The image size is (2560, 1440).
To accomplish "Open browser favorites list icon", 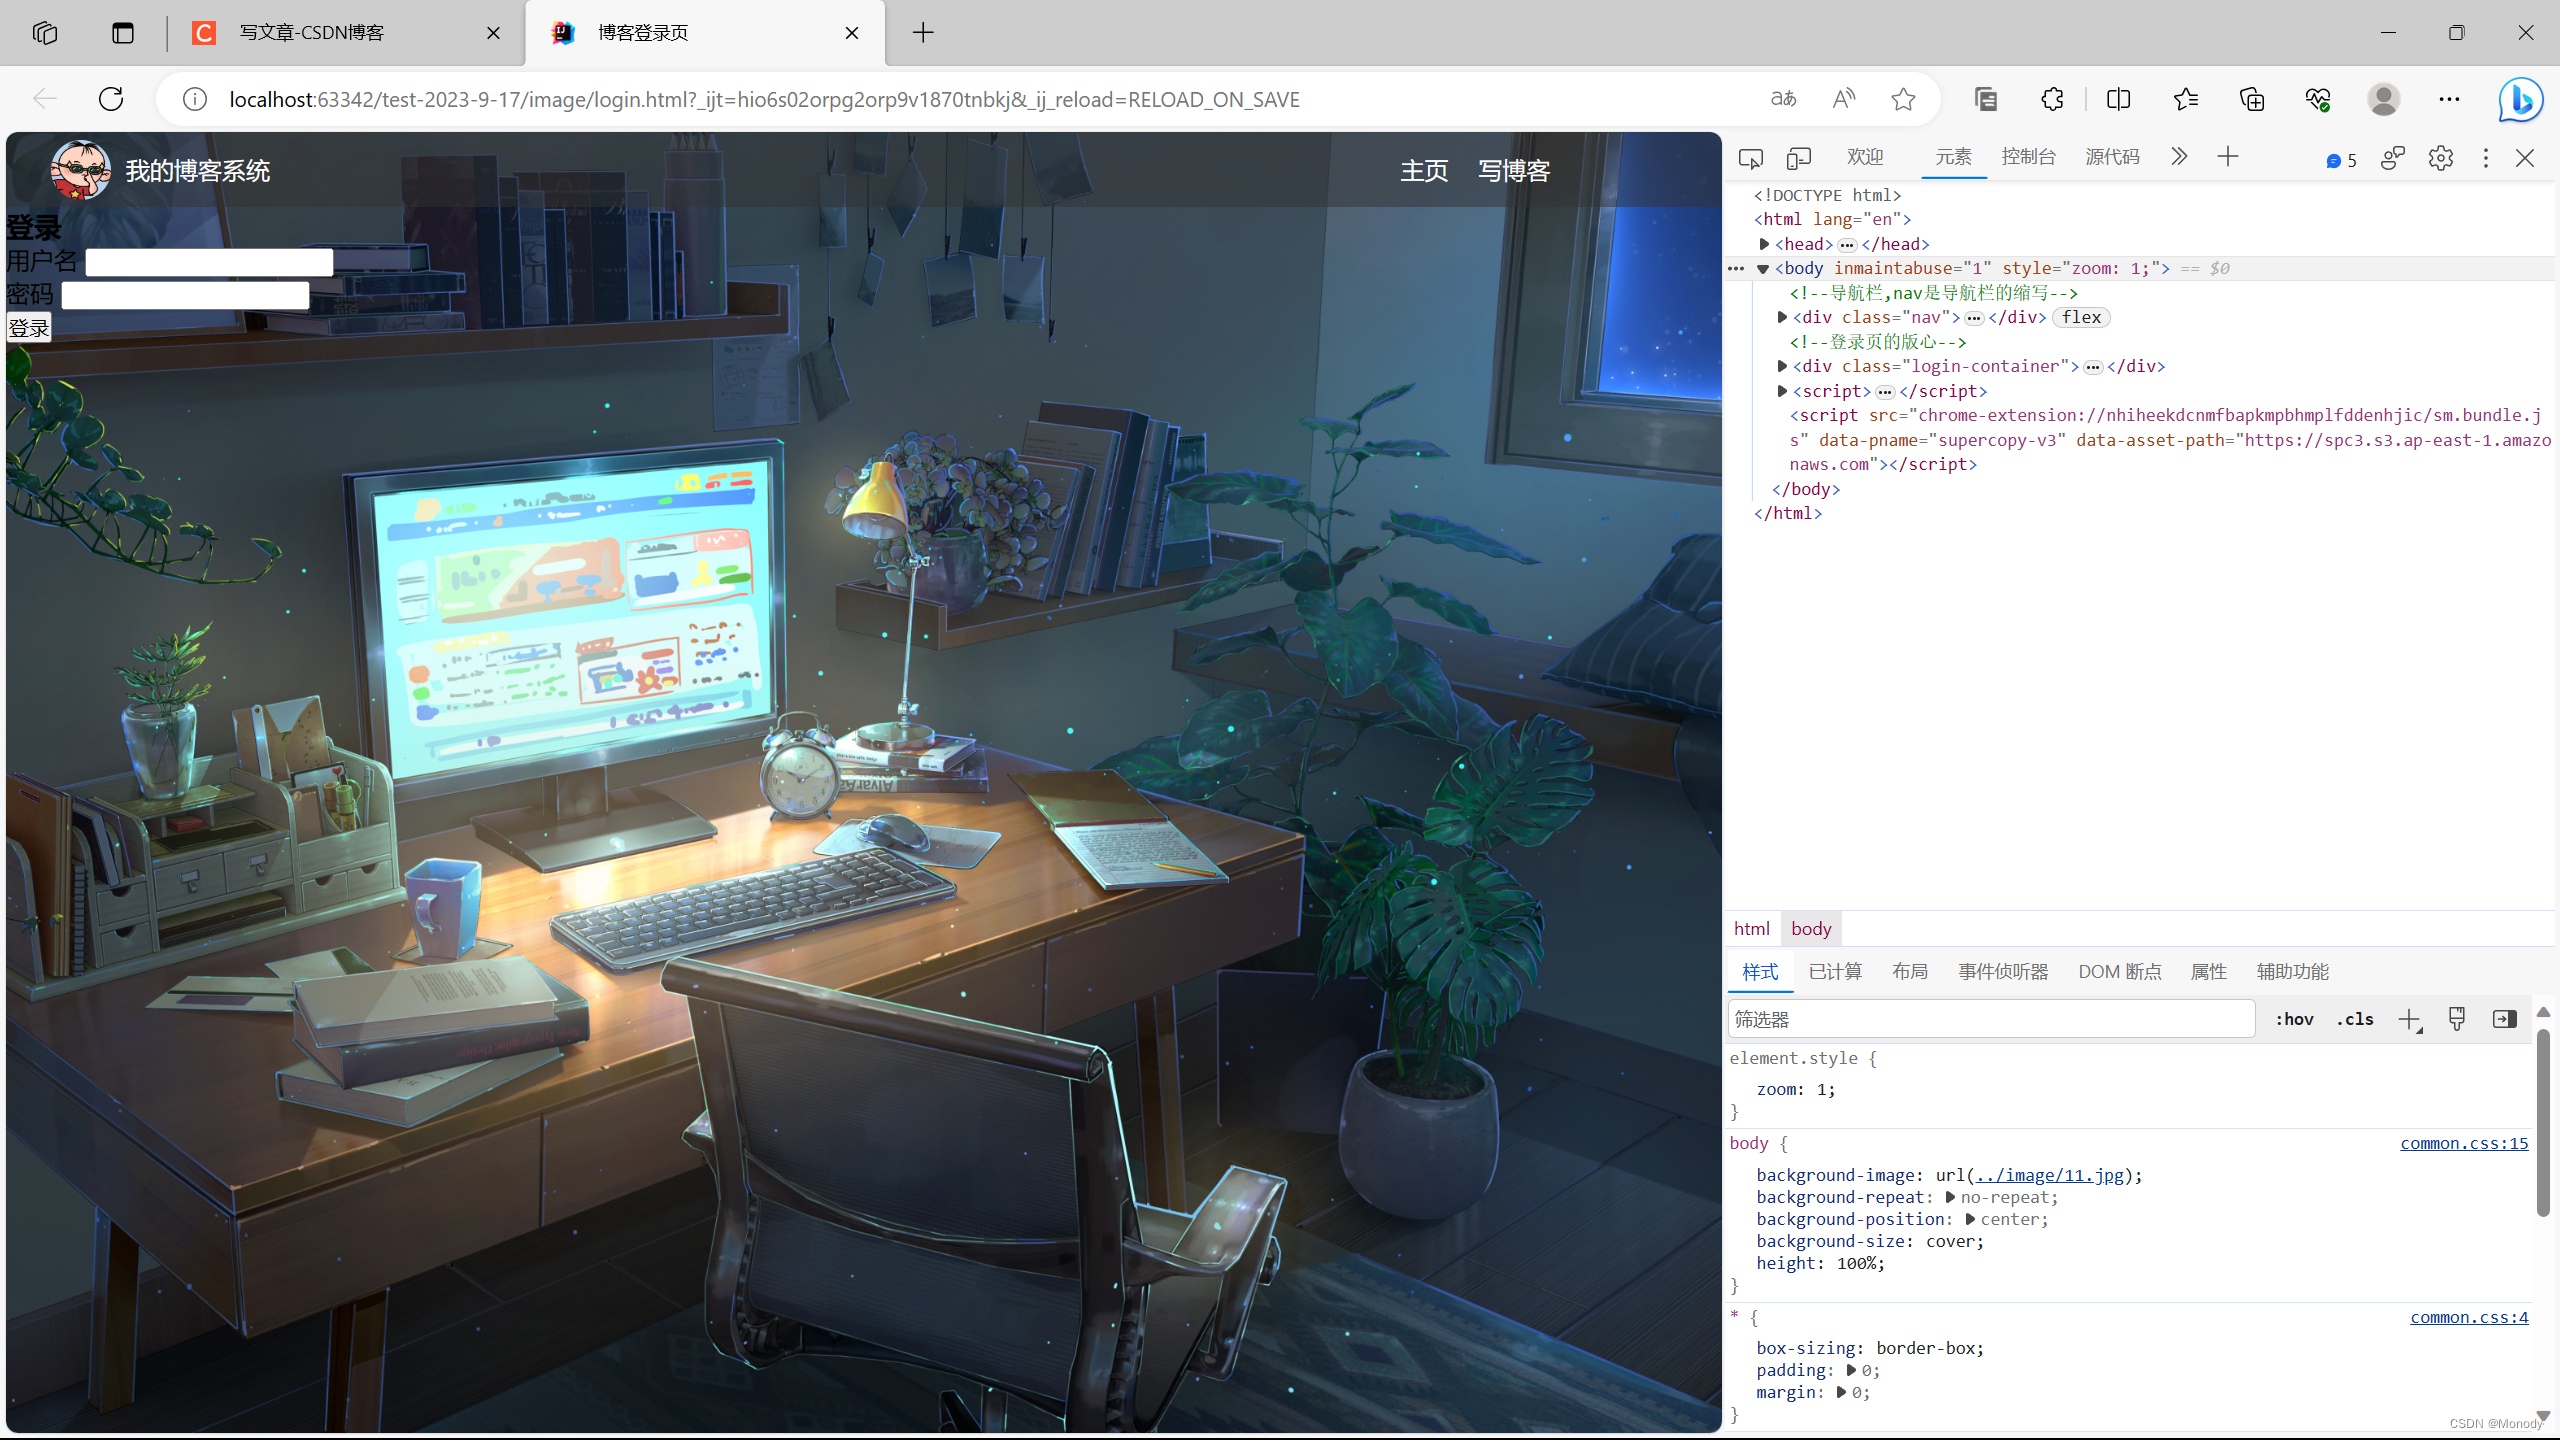I will coord(2186,99).
